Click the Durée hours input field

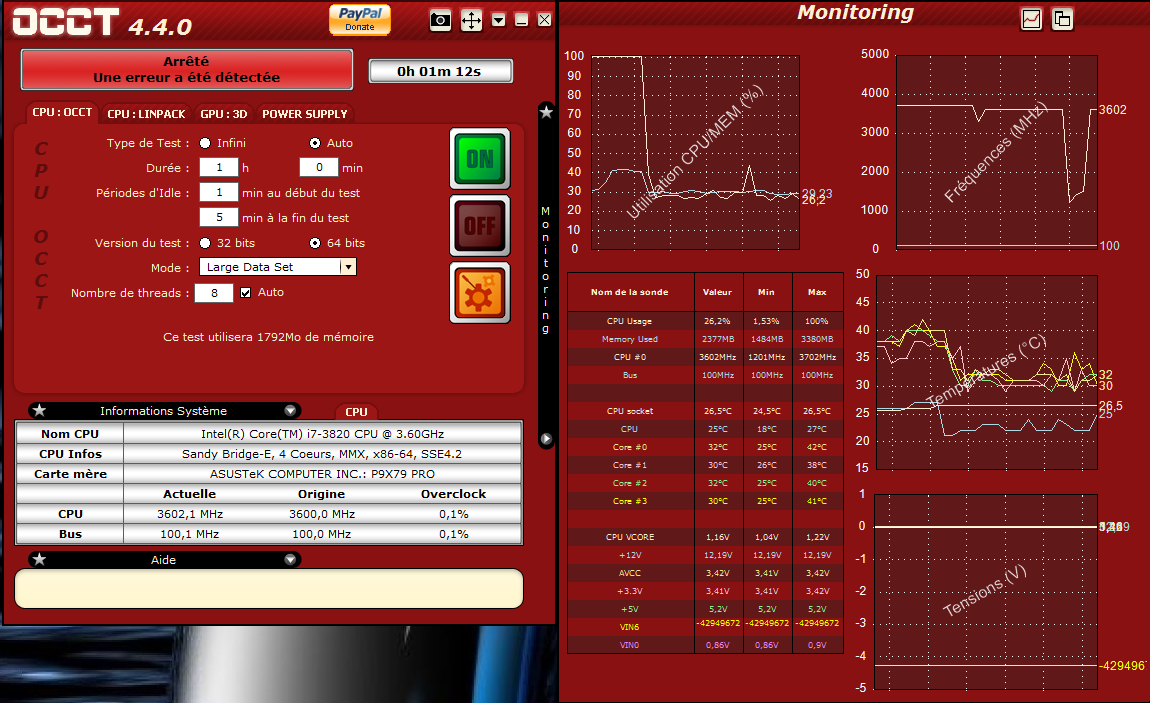pos(219,168)
